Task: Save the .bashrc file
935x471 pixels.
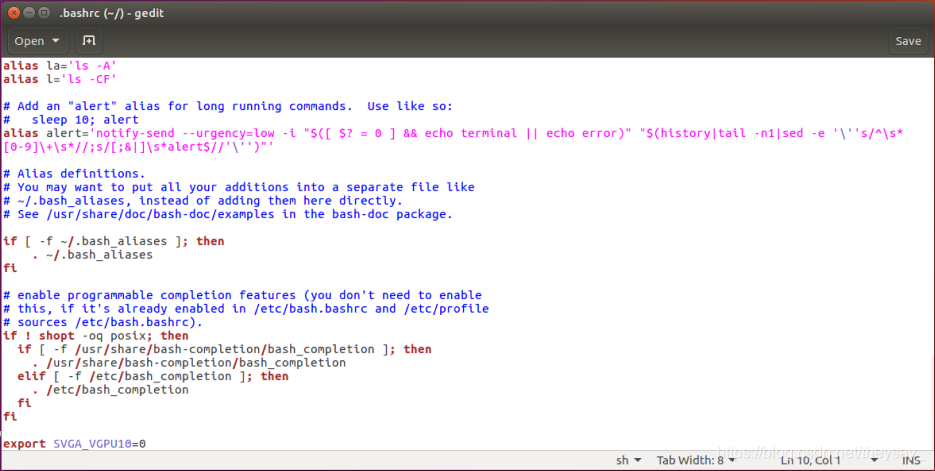Action: pos(908,41)
